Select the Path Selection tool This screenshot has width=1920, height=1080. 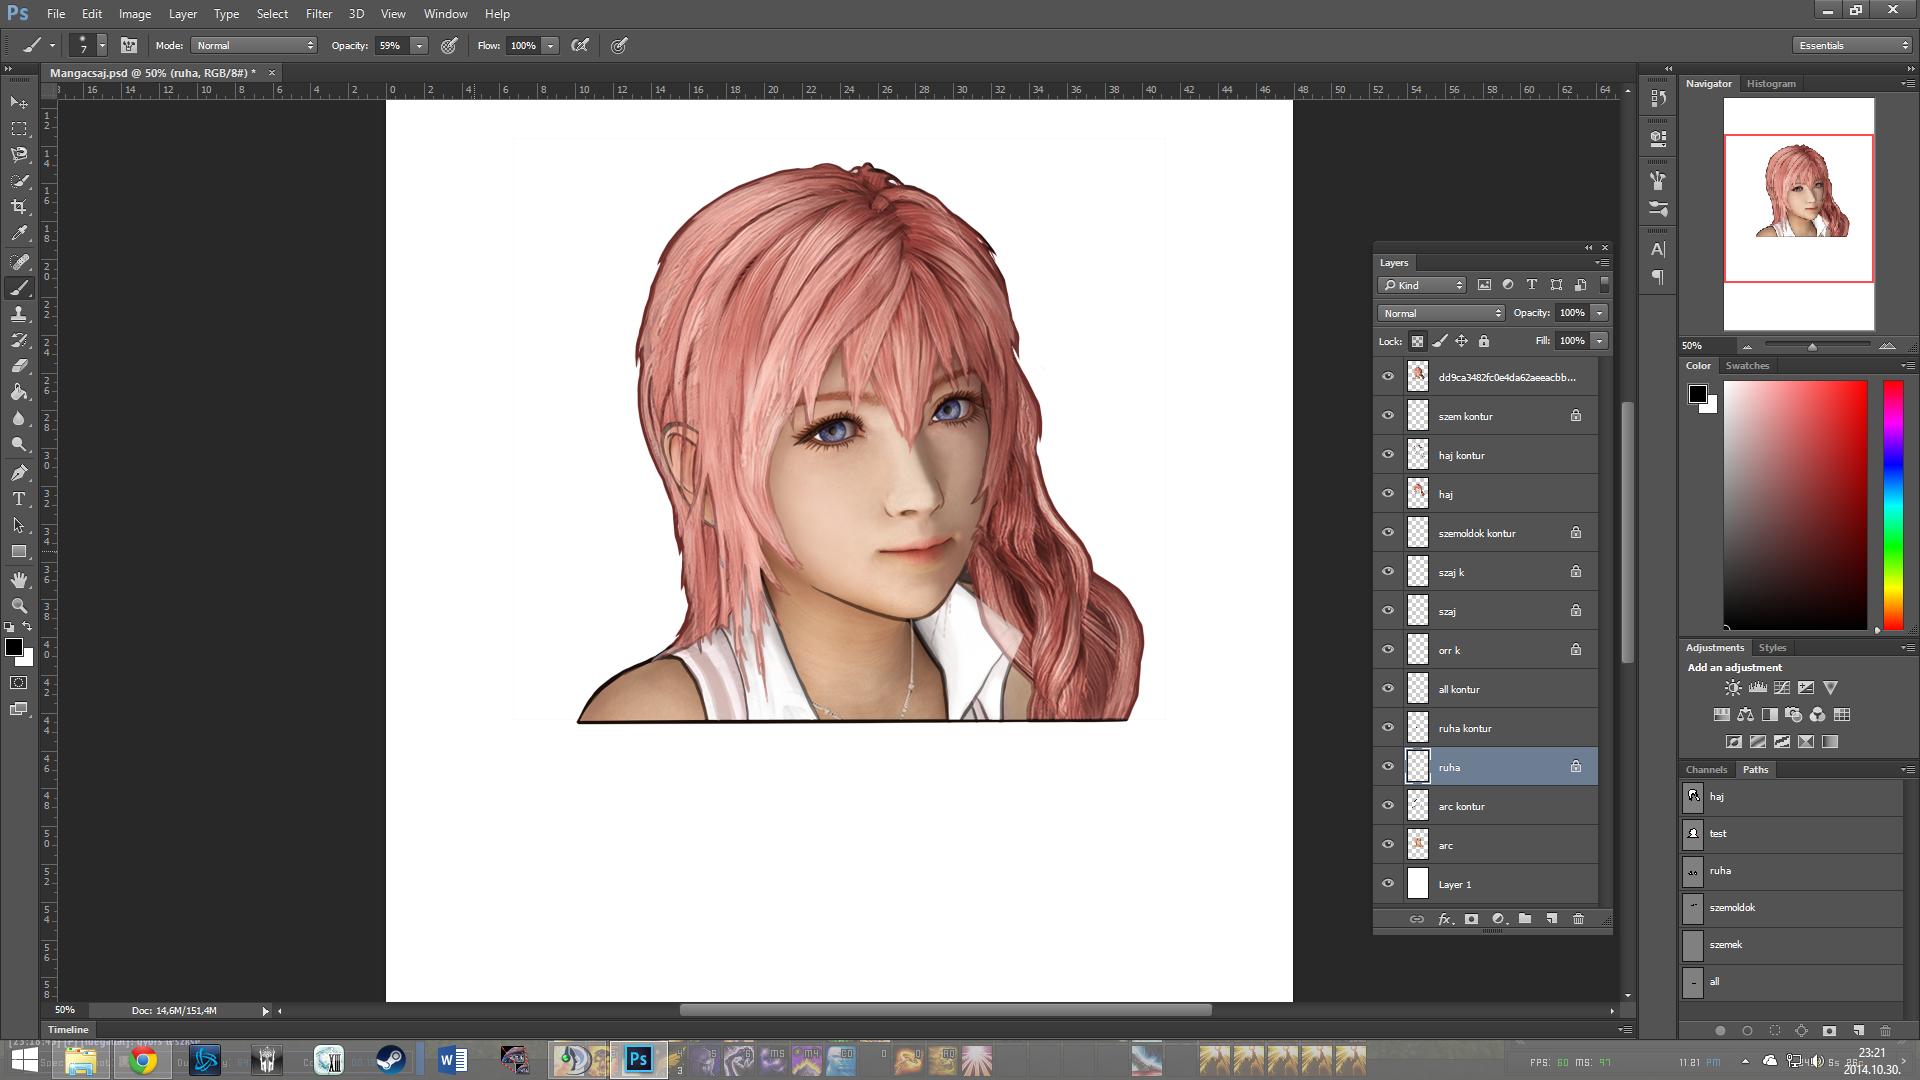pyautogui.click(x=19, y=525)
